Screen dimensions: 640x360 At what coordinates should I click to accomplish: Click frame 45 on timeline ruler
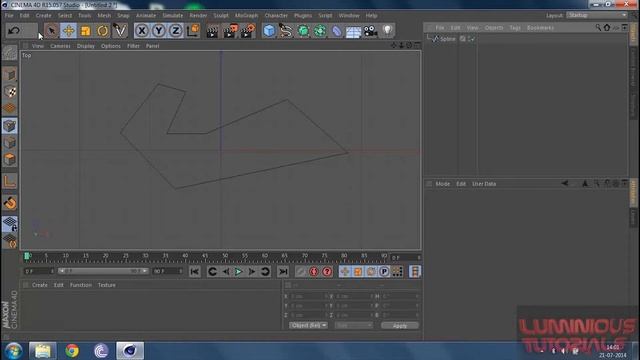tap(204, 257)
